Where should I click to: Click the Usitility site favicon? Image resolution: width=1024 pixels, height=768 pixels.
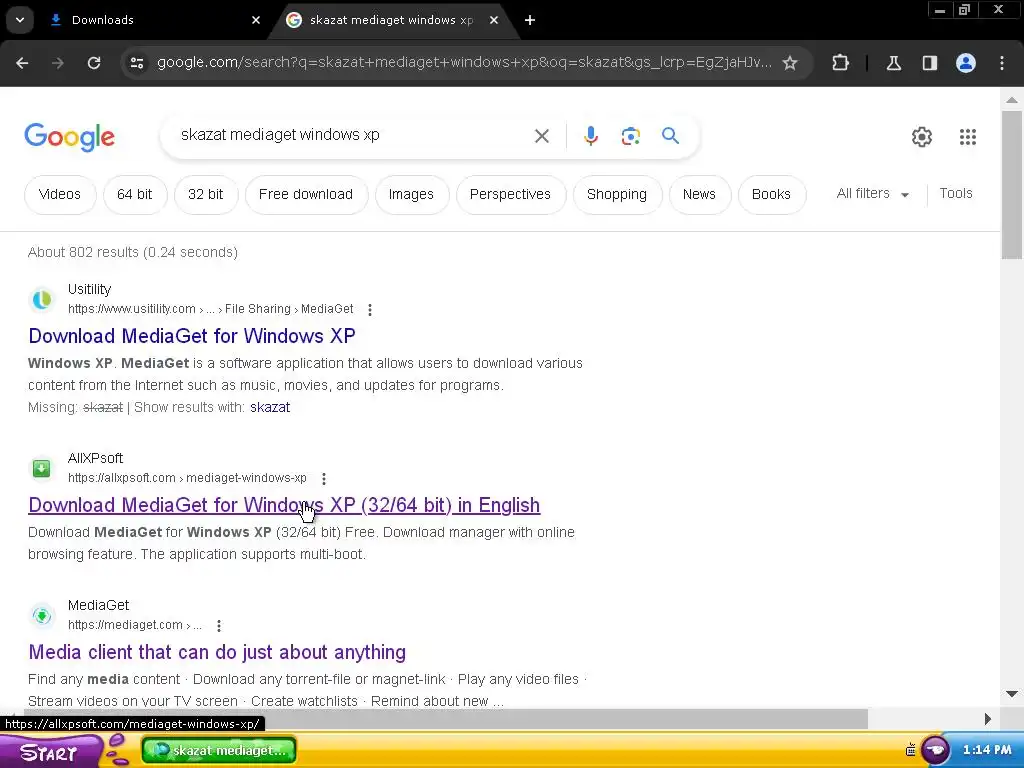(42, 299)
